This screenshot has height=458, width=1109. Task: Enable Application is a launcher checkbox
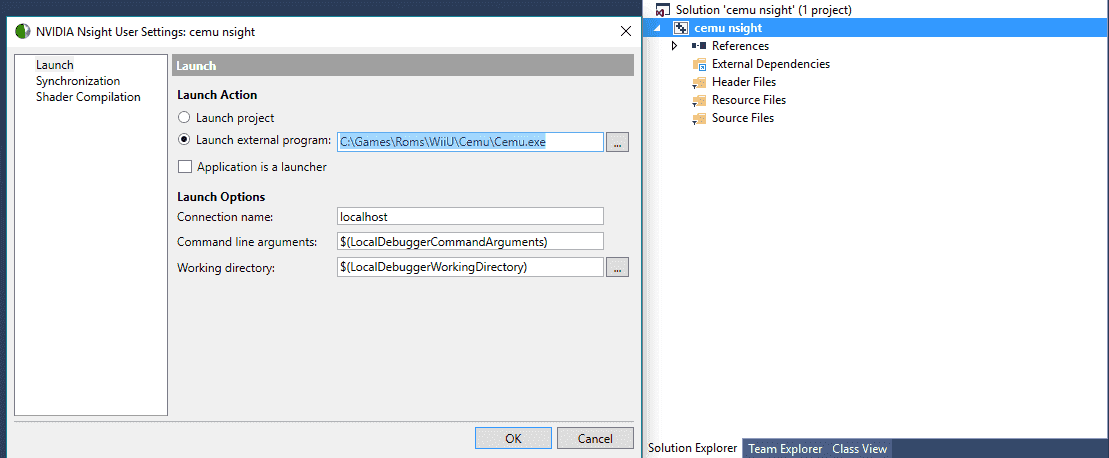(185, 167)
